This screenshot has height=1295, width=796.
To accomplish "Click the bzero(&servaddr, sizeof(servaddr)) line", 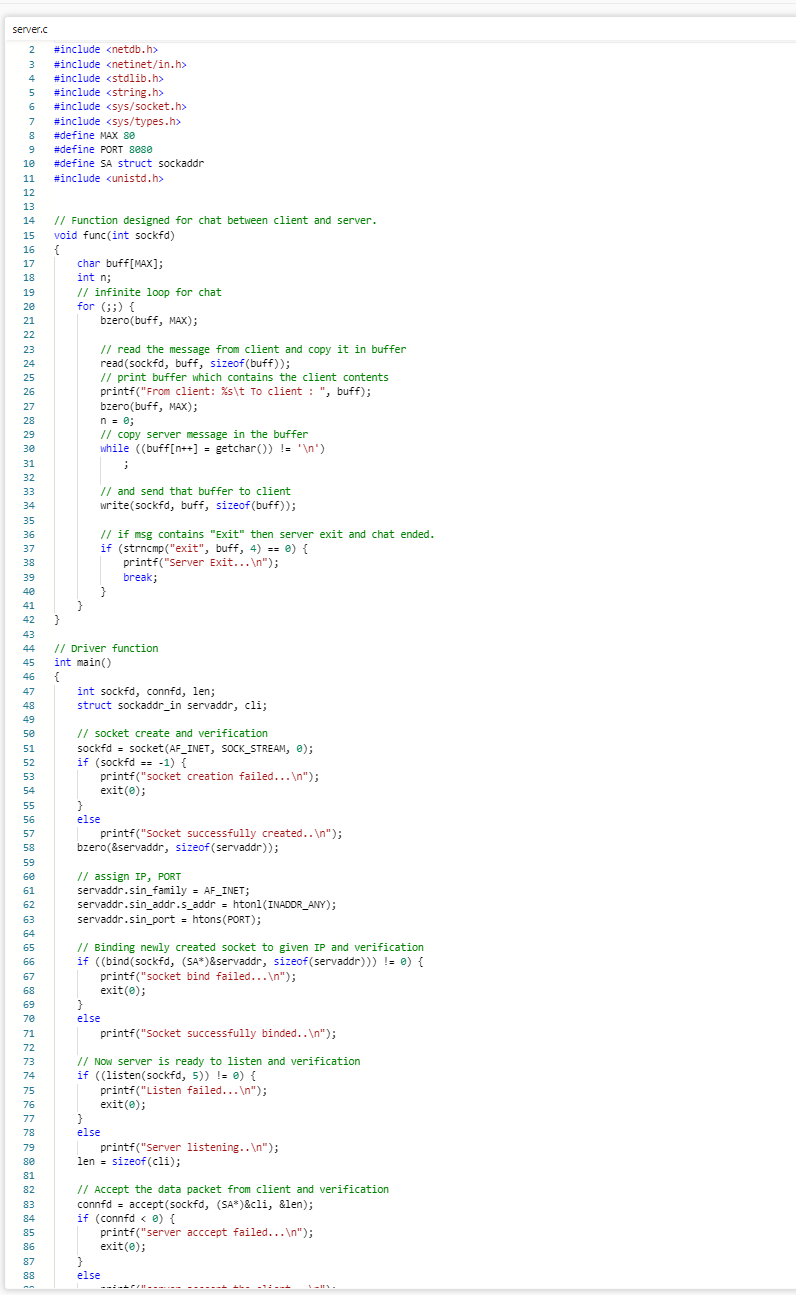I will (x=178, y=847).
